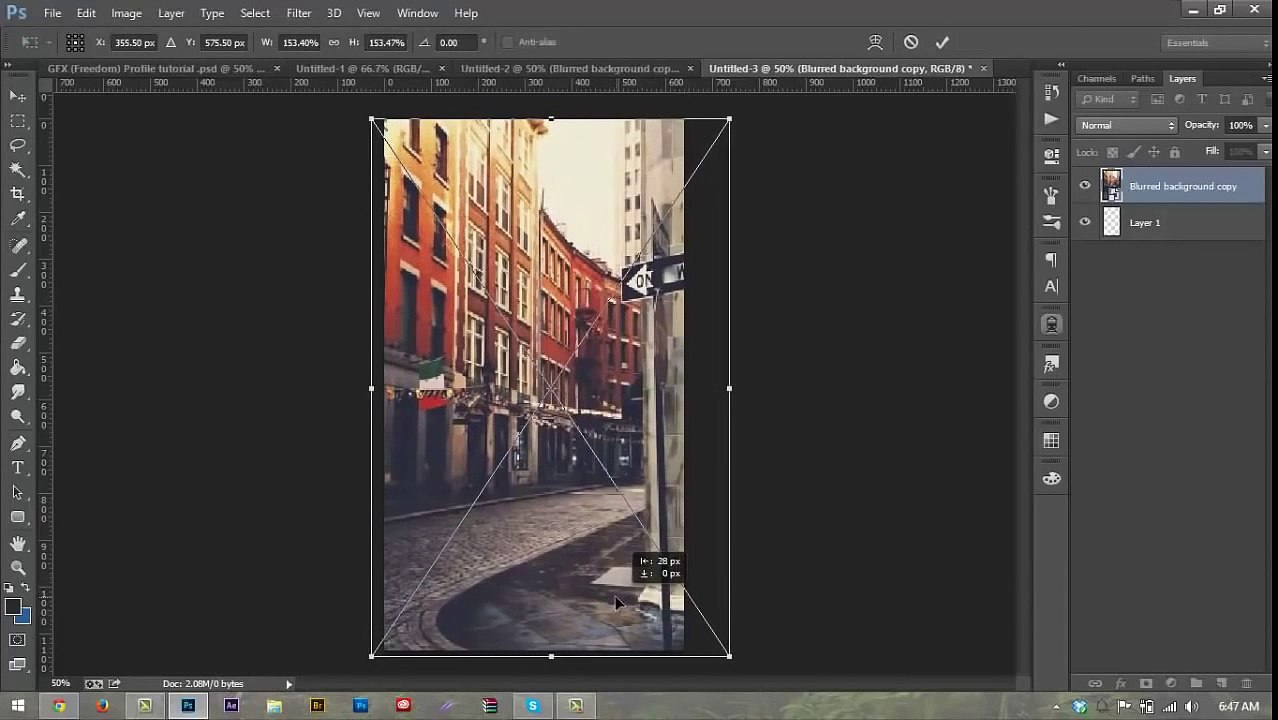Select the Paint Bucket tool
Viewport: 1278px width, 720px height.
[x=18, y=368]
